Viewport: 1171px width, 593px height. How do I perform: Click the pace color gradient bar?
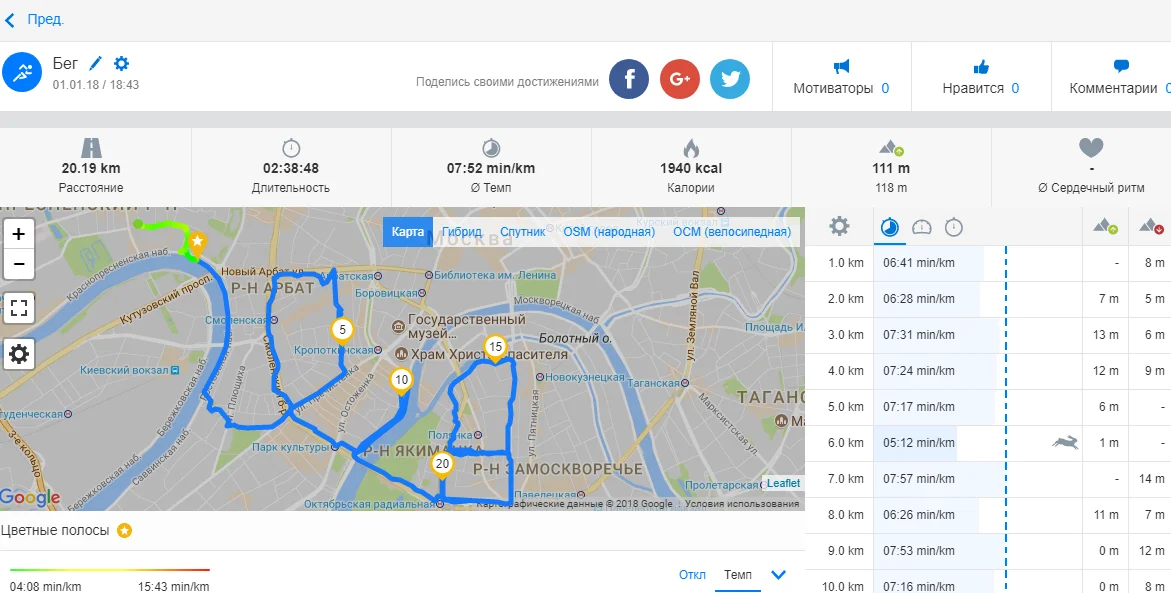point(110,570)
